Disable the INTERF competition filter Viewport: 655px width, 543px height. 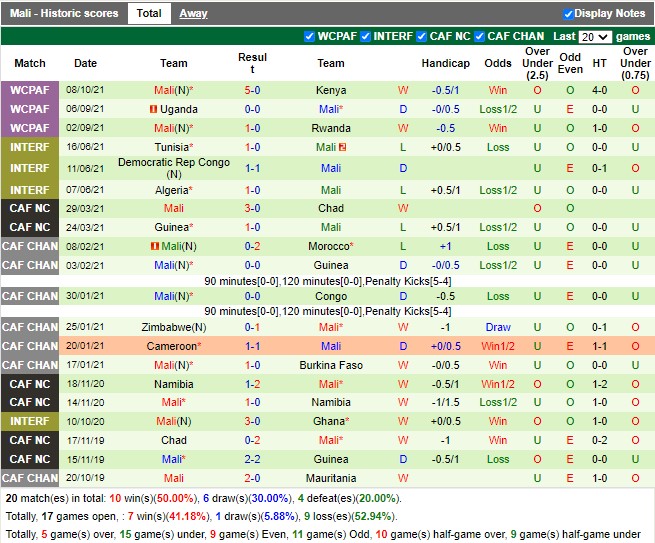tap(366, 36)
